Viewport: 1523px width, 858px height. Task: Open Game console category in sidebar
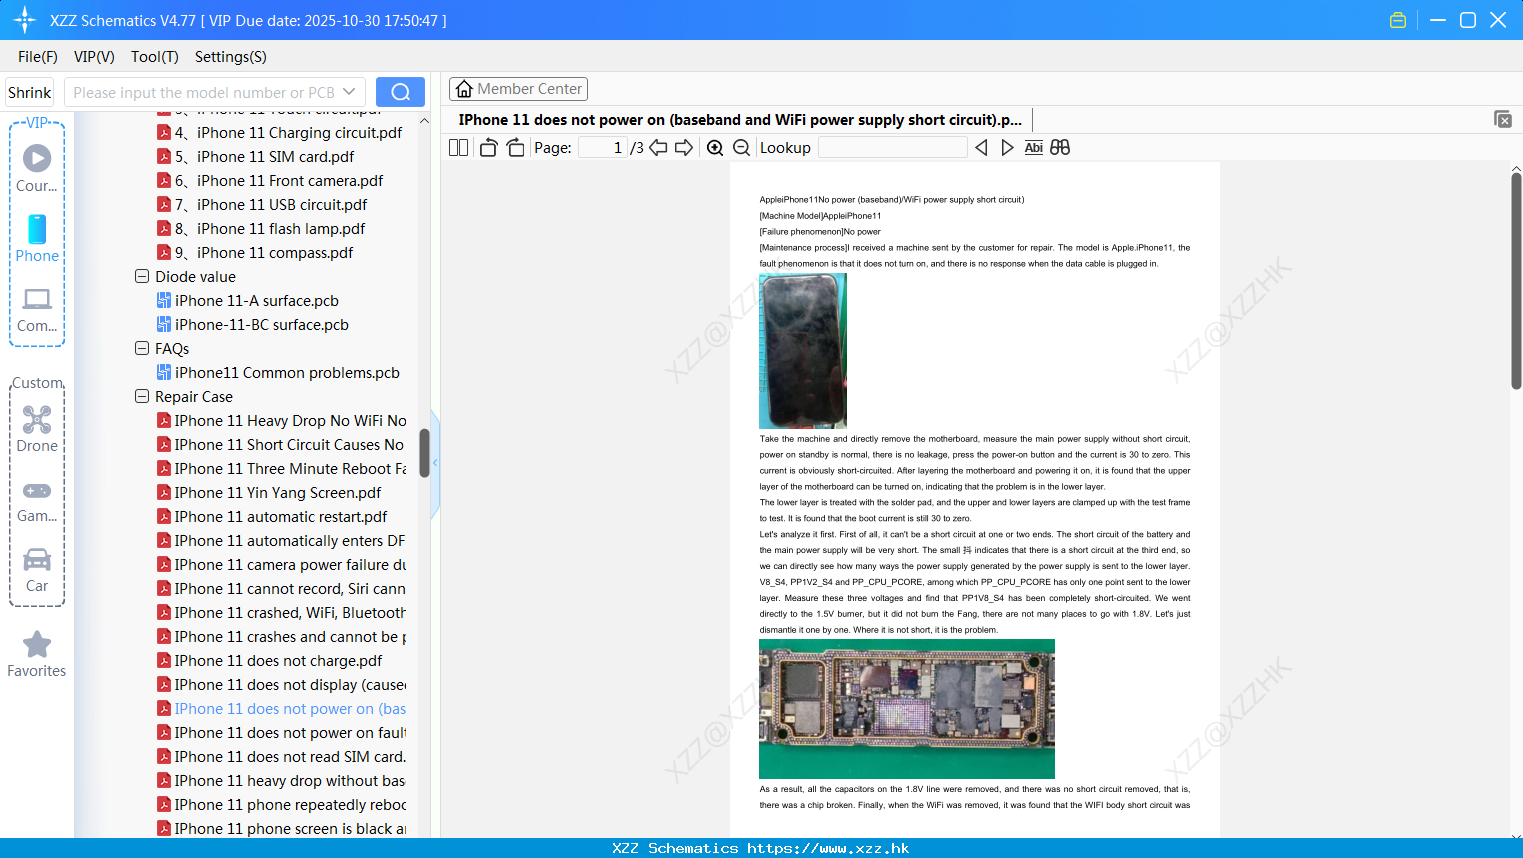coord(37,500)
